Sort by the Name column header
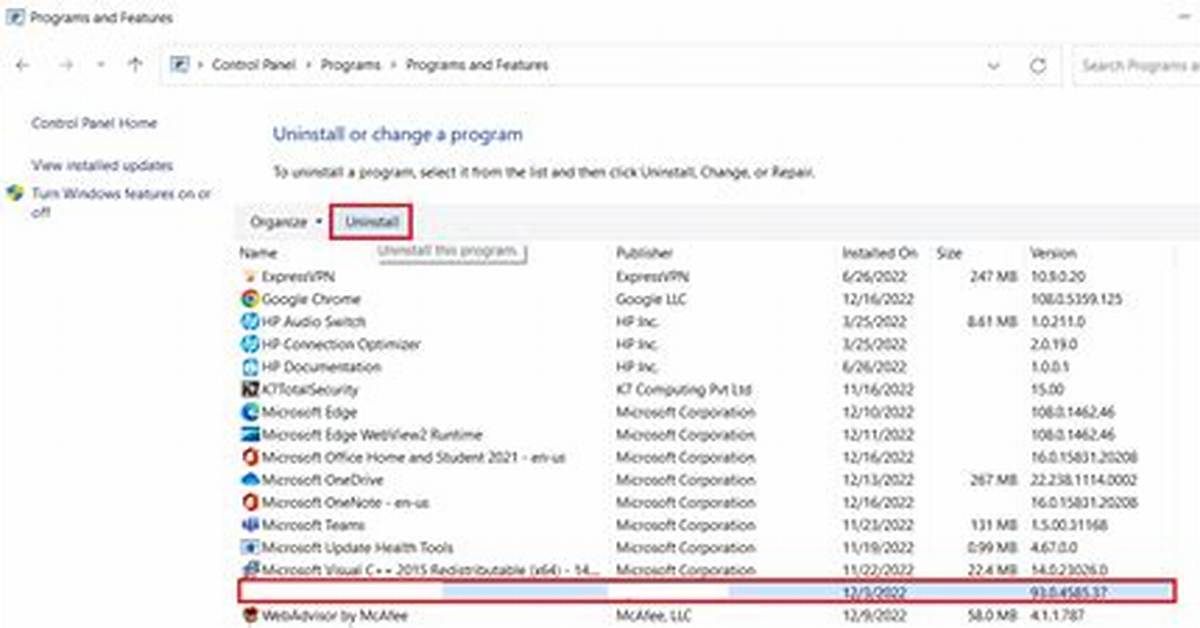The image size is (1200, 628). pos(257,253)
